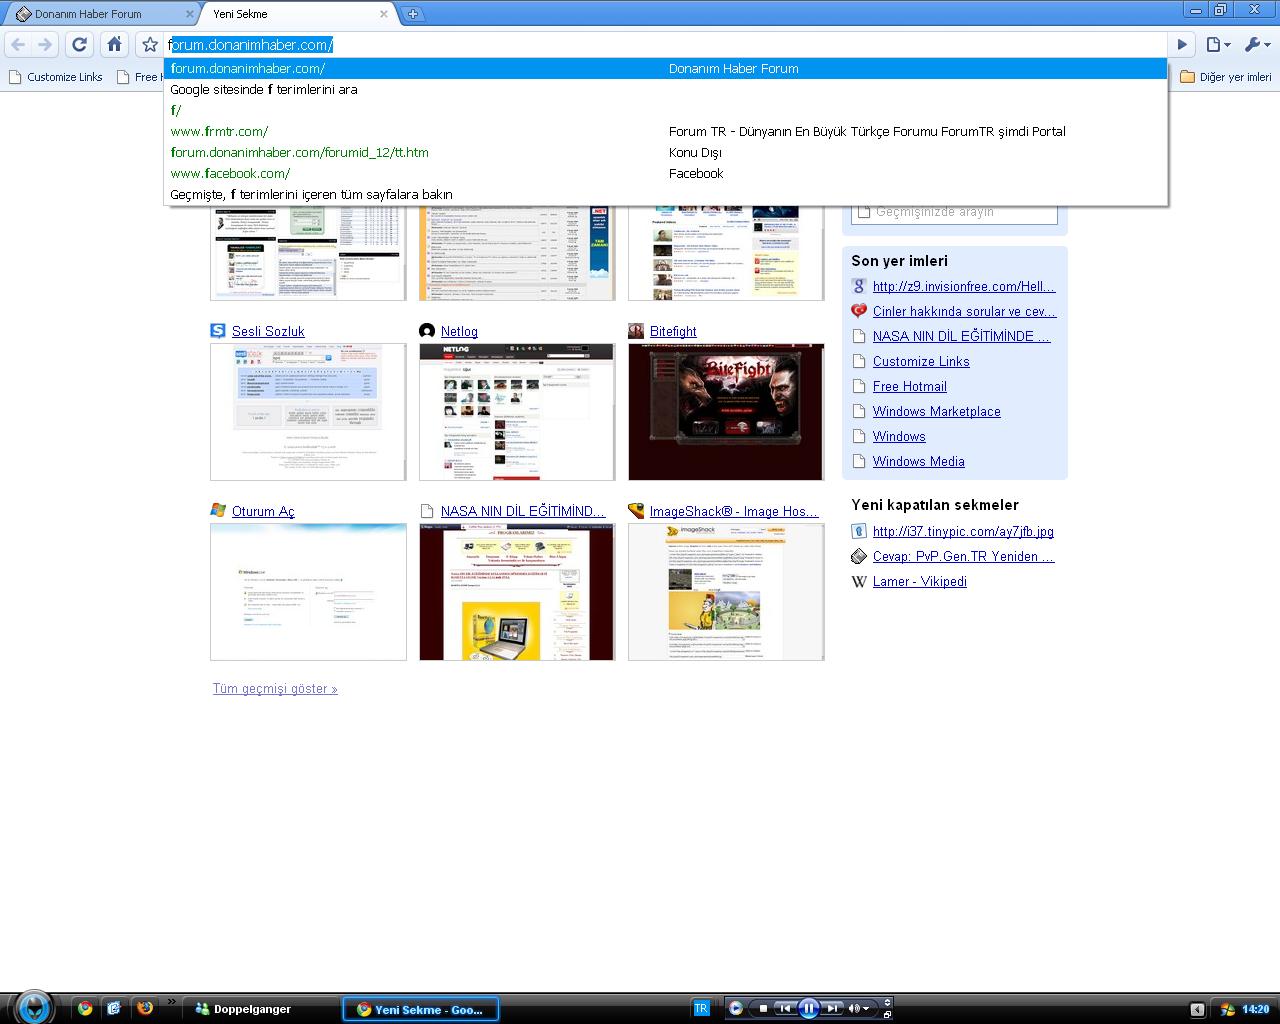Close the Yeni Sekme tab
The width and height of the screenshot is (1280, 1024).
pyautogui.click(x=383, y=14)
